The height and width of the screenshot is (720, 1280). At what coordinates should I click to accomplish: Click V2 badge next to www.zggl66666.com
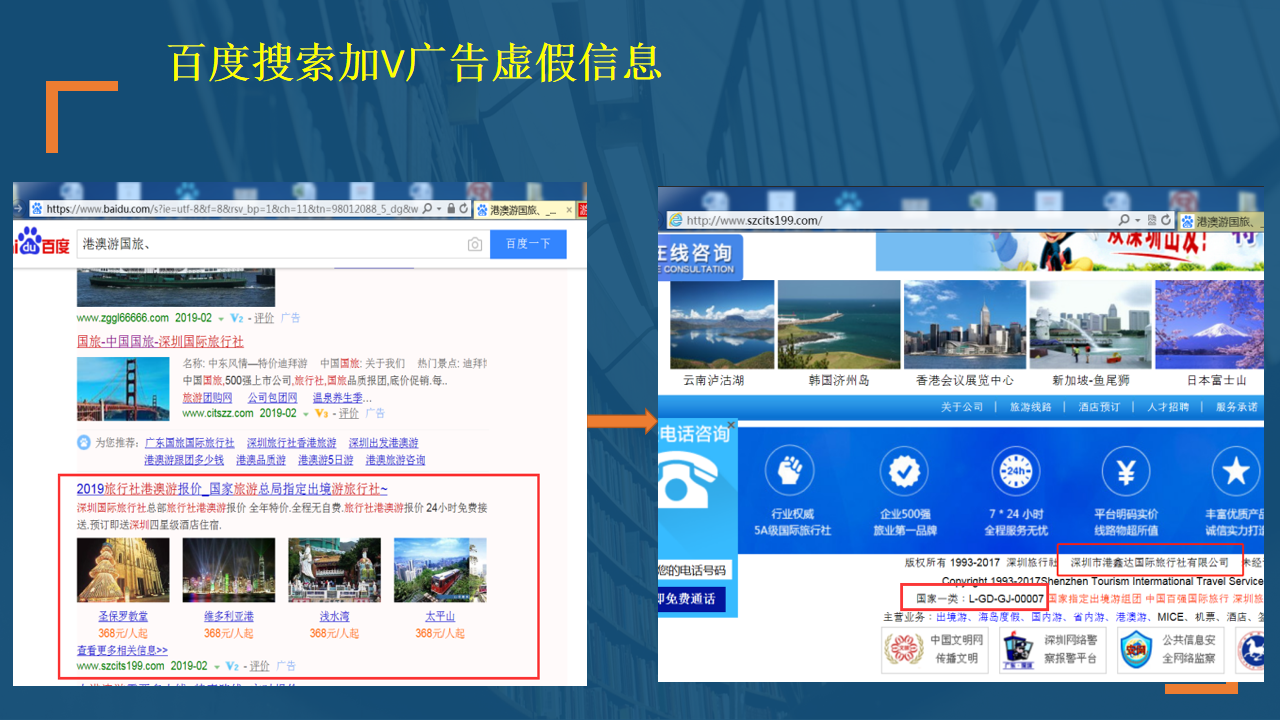click(238, 318)
